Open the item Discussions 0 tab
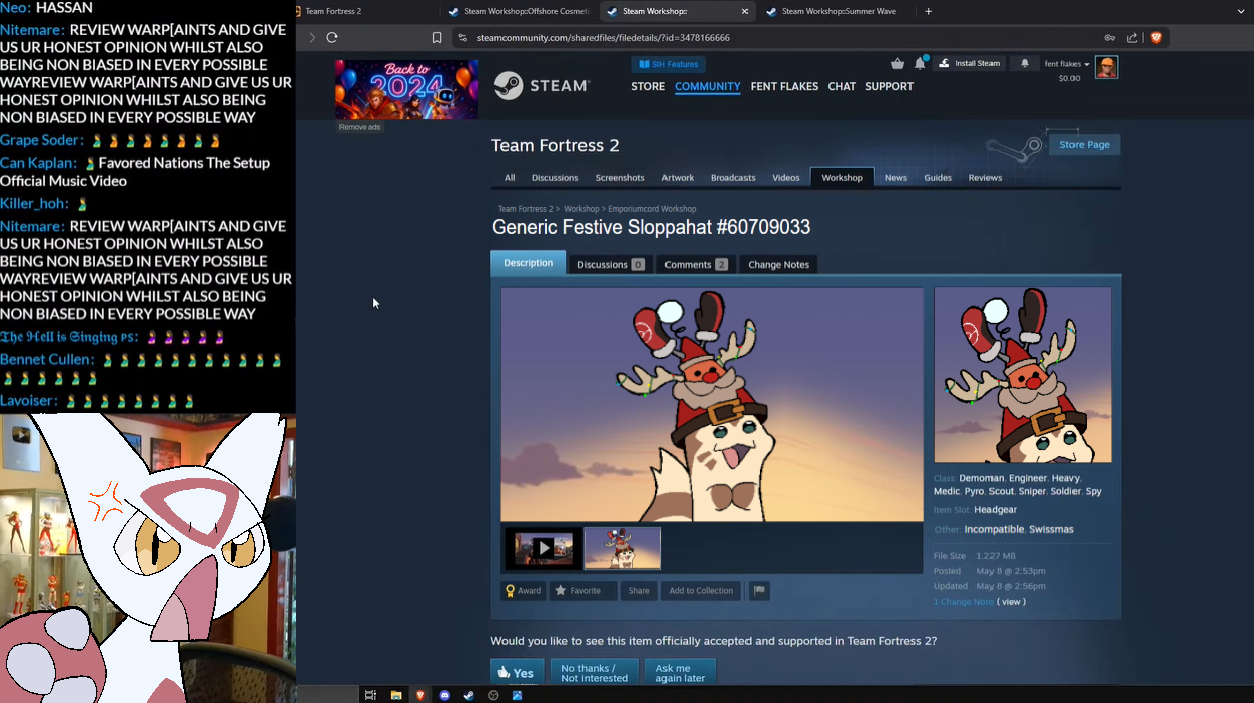 [x=610, y=264]
